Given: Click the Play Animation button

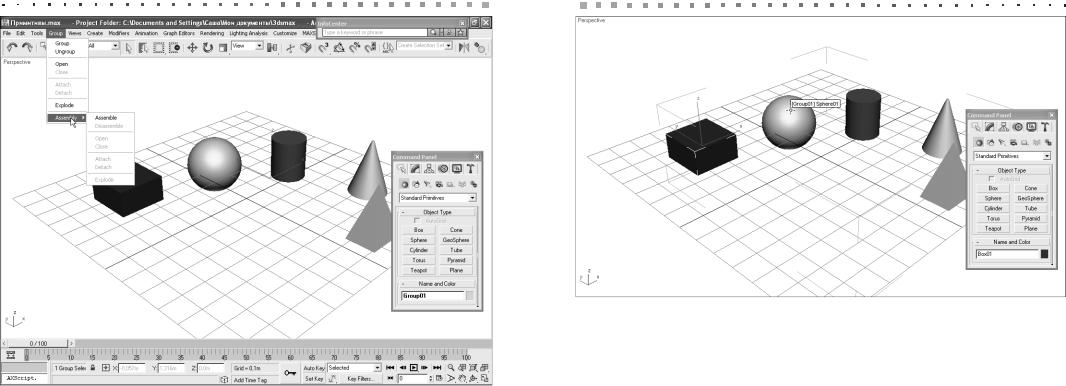Looking at the screenshot, I should [x=413, y=368].
